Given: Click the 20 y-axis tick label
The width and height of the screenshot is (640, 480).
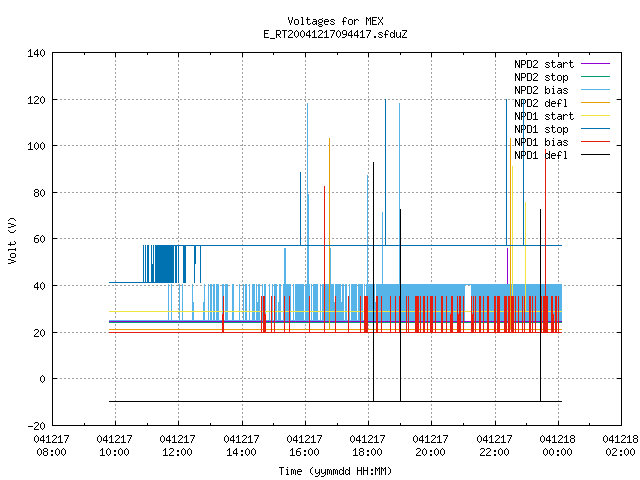Looking at the screenshot, I should pyautogui.click(x=39, y=333).
